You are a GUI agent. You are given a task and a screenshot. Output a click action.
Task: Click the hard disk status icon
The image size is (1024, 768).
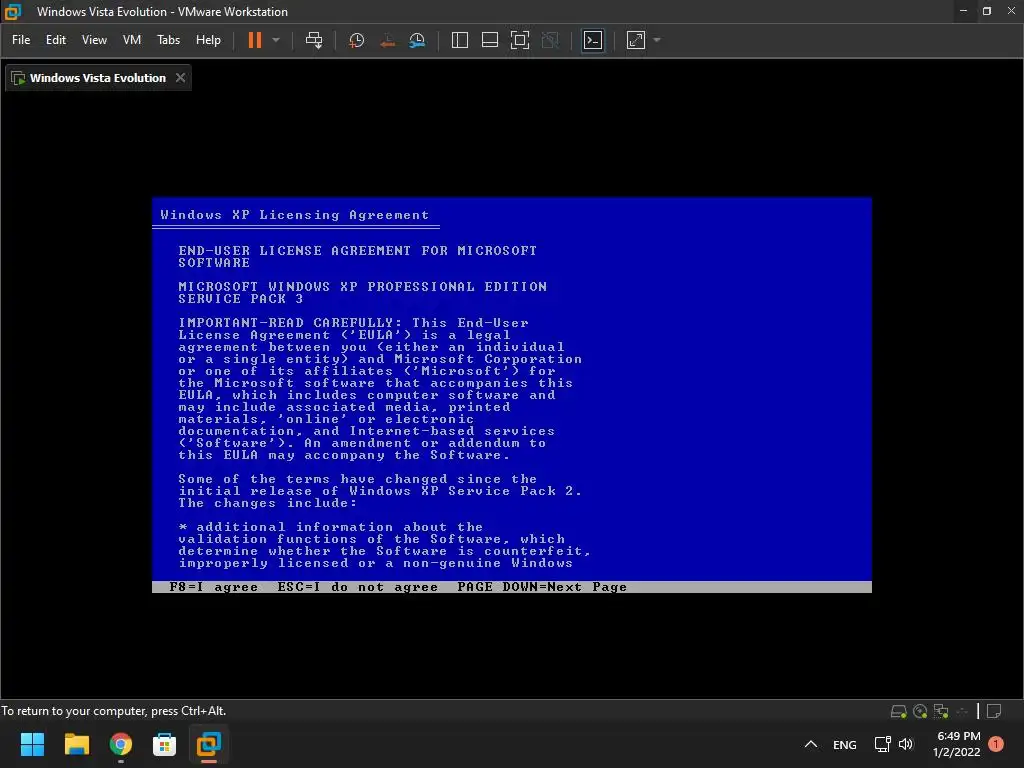[x=899, y=711]
